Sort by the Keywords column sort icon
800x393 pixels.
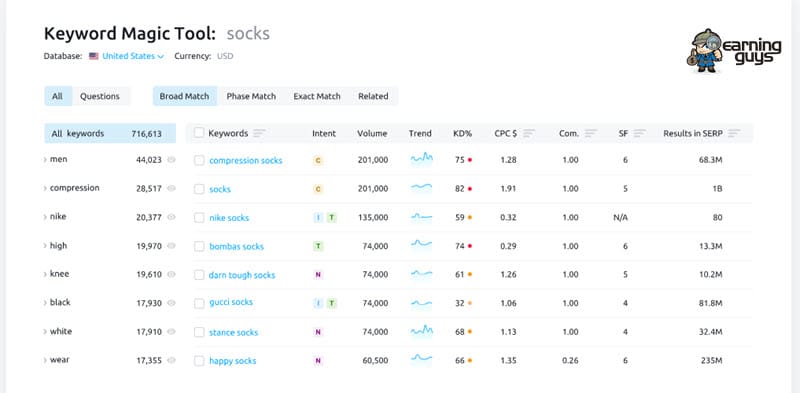pyautogui.click(x=259, y=133)
